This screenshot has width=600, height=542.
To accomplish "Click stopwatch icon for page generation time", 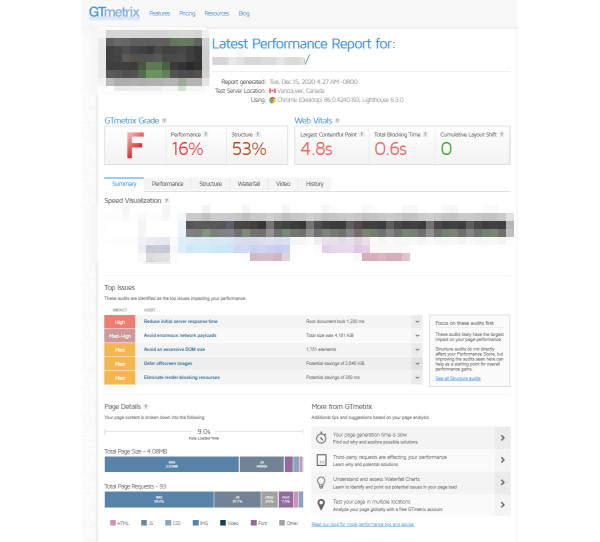I will coord(321,438).
